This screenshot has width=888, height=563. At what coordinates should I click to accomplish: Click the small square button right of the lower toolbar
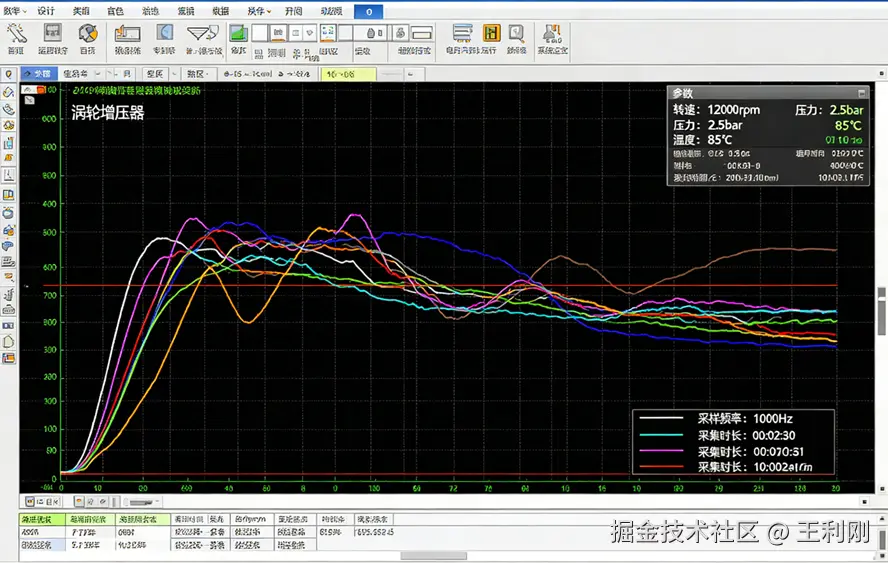(864, 502)
